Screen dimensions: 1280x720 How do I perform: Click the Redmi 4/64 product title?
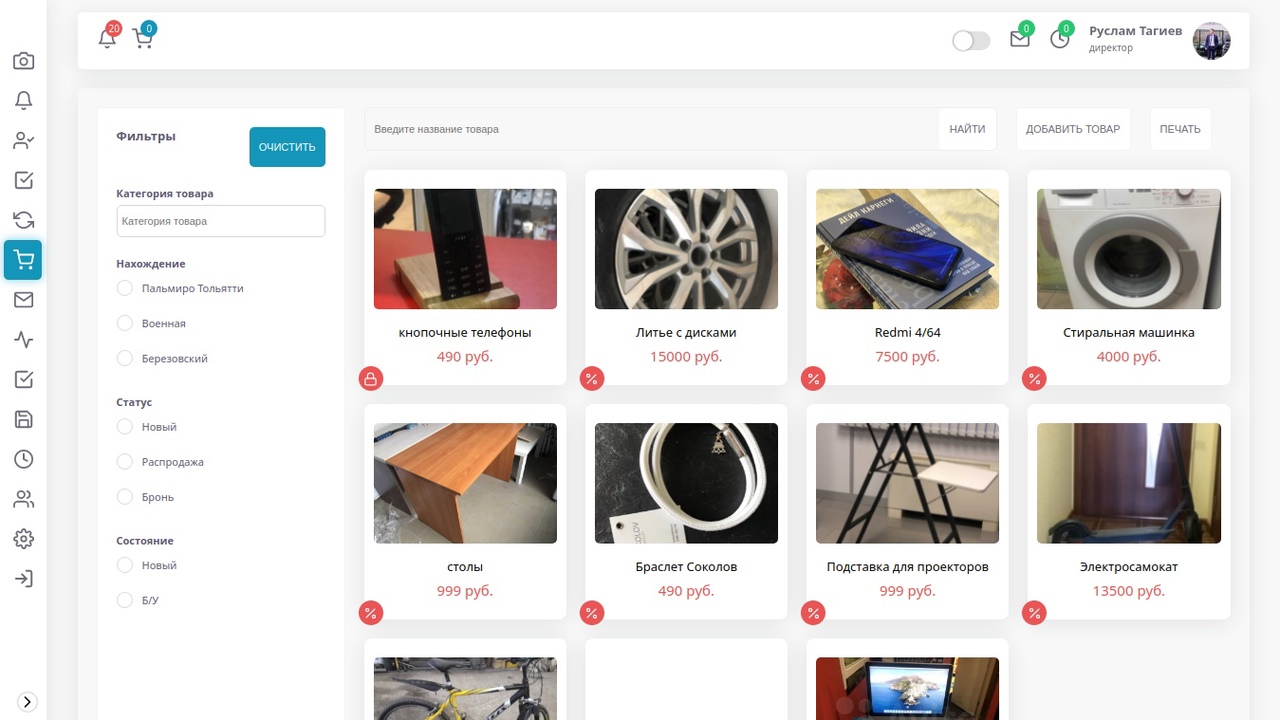point(907,333)
